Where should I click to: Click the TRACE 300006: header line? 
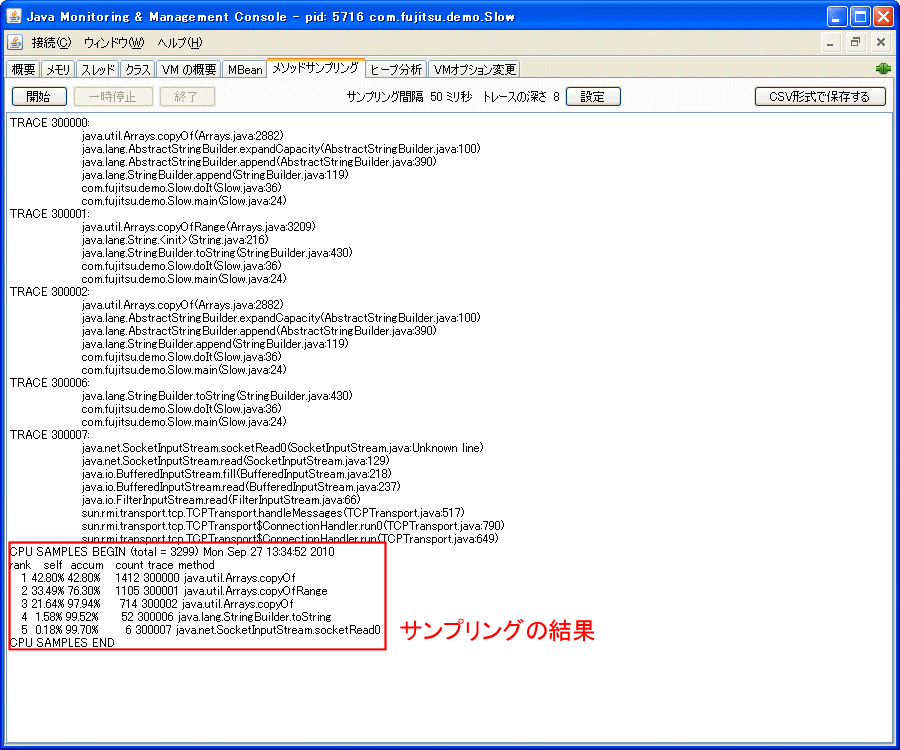pyautogui.click(x=50, y=383)
